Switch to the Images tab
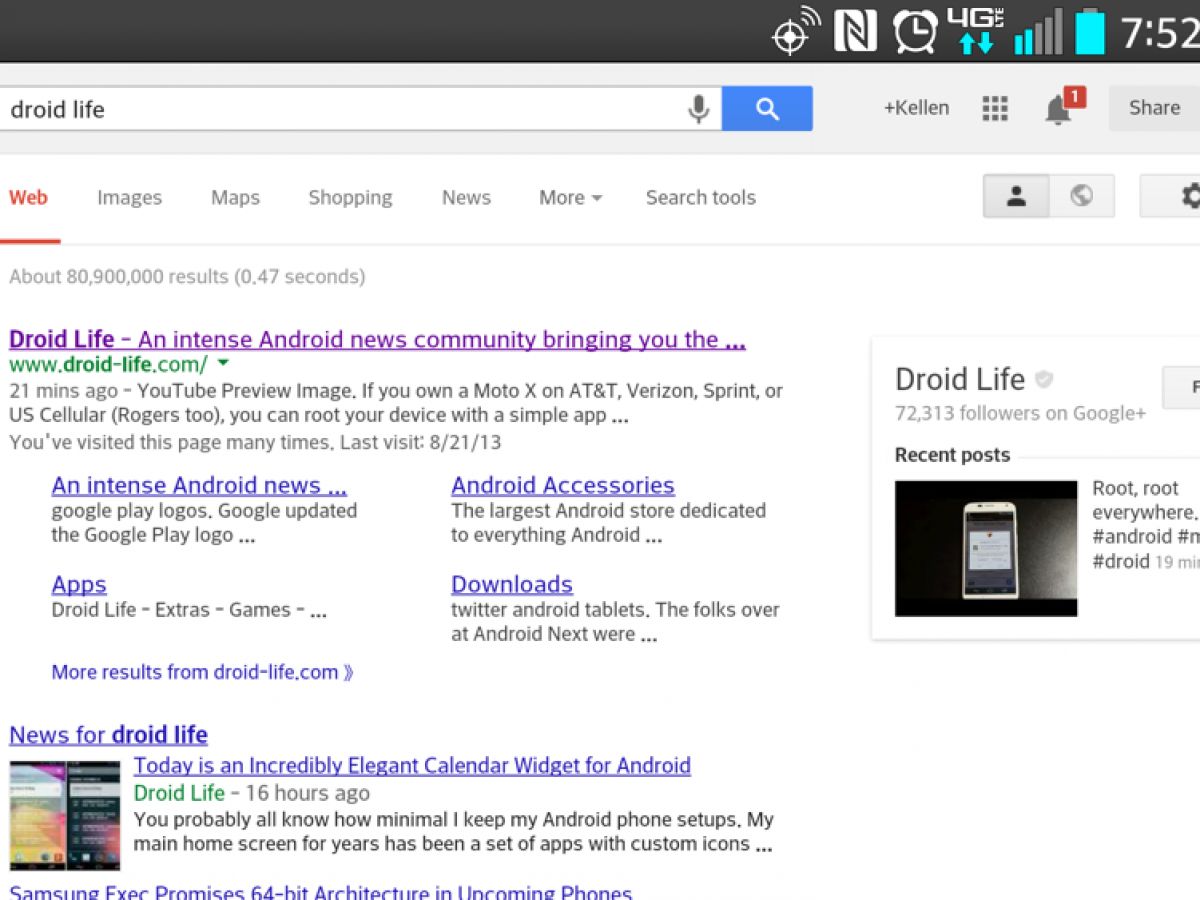The width and height of the screenshot is (1200, 900). coord(129,198)
